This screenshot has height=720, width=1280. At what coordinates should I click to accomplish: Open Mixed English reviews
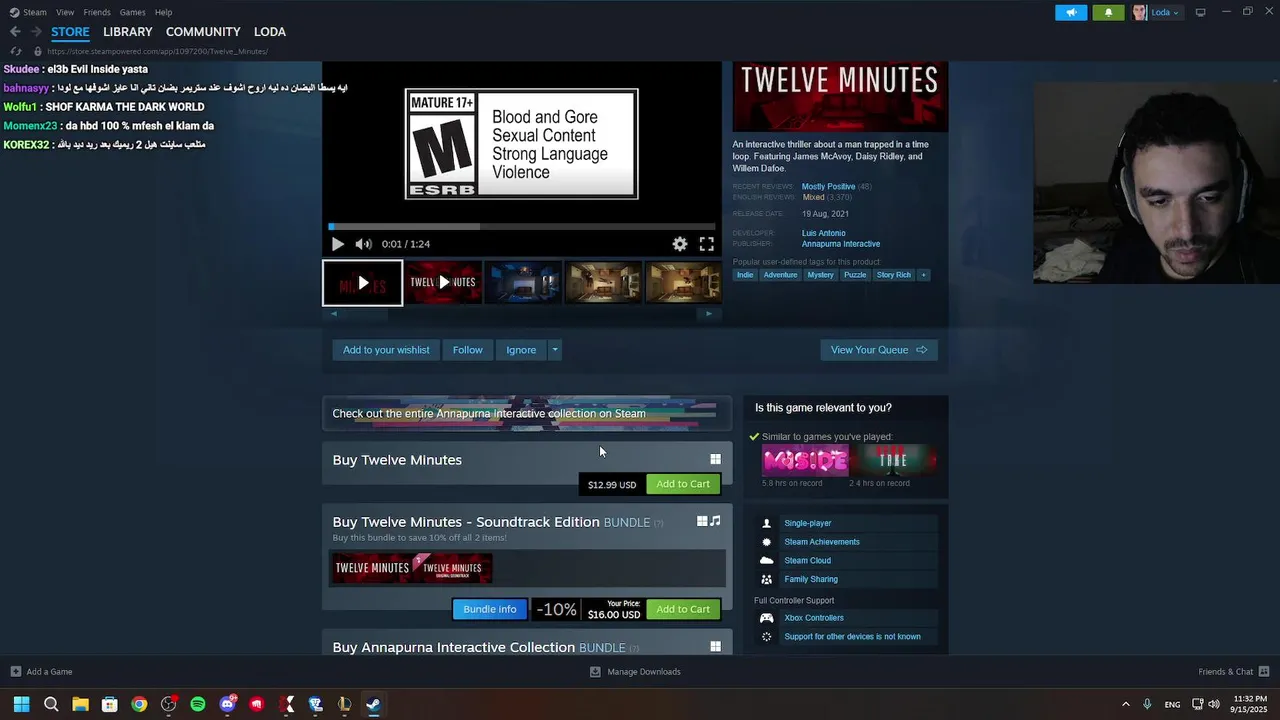[813, 198]
